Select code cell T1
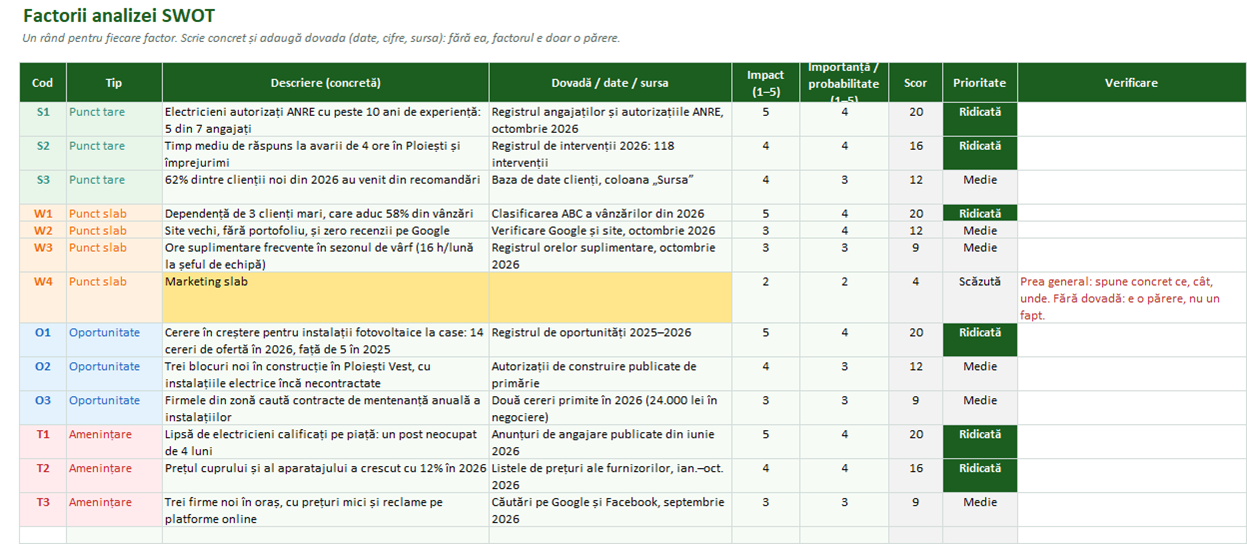This screenshot has width=1247, height=544. click(43, 442)
